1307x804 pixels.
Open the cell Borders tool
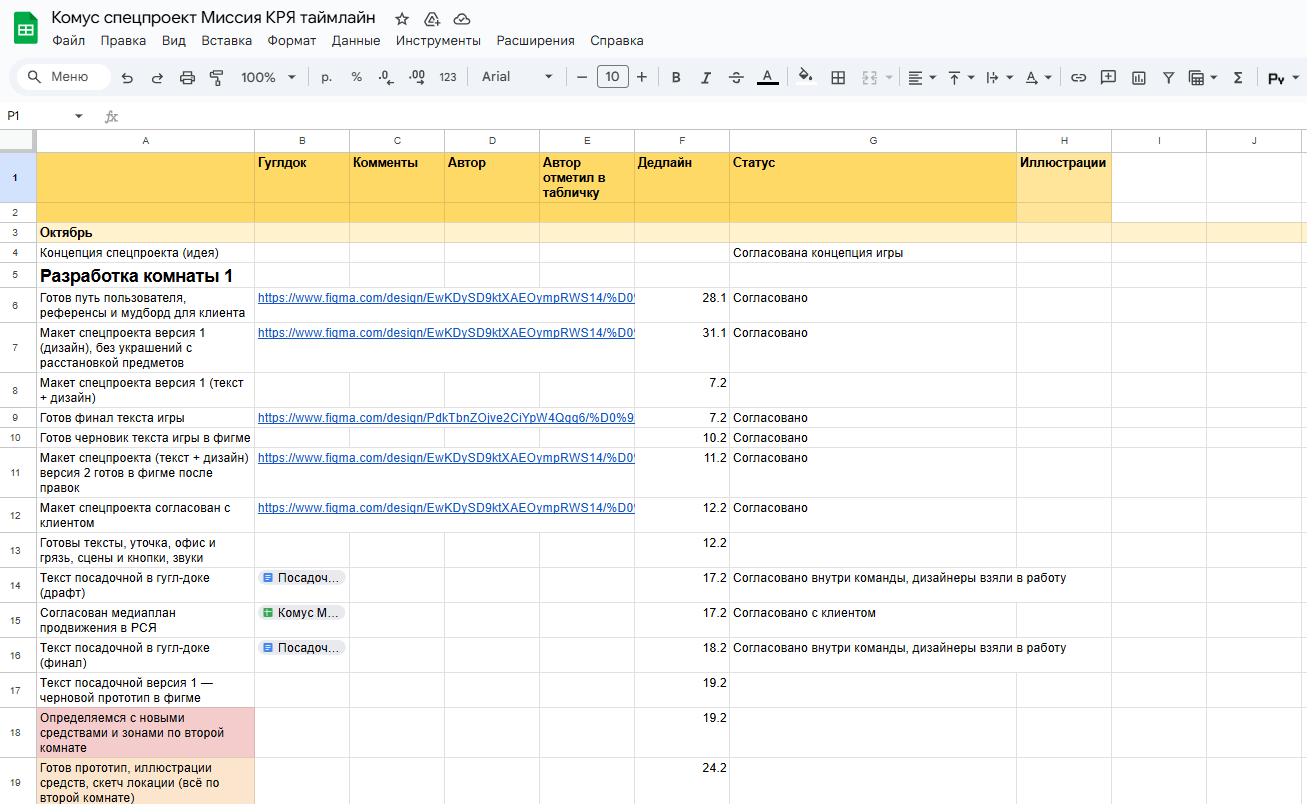tap(838, 77)
